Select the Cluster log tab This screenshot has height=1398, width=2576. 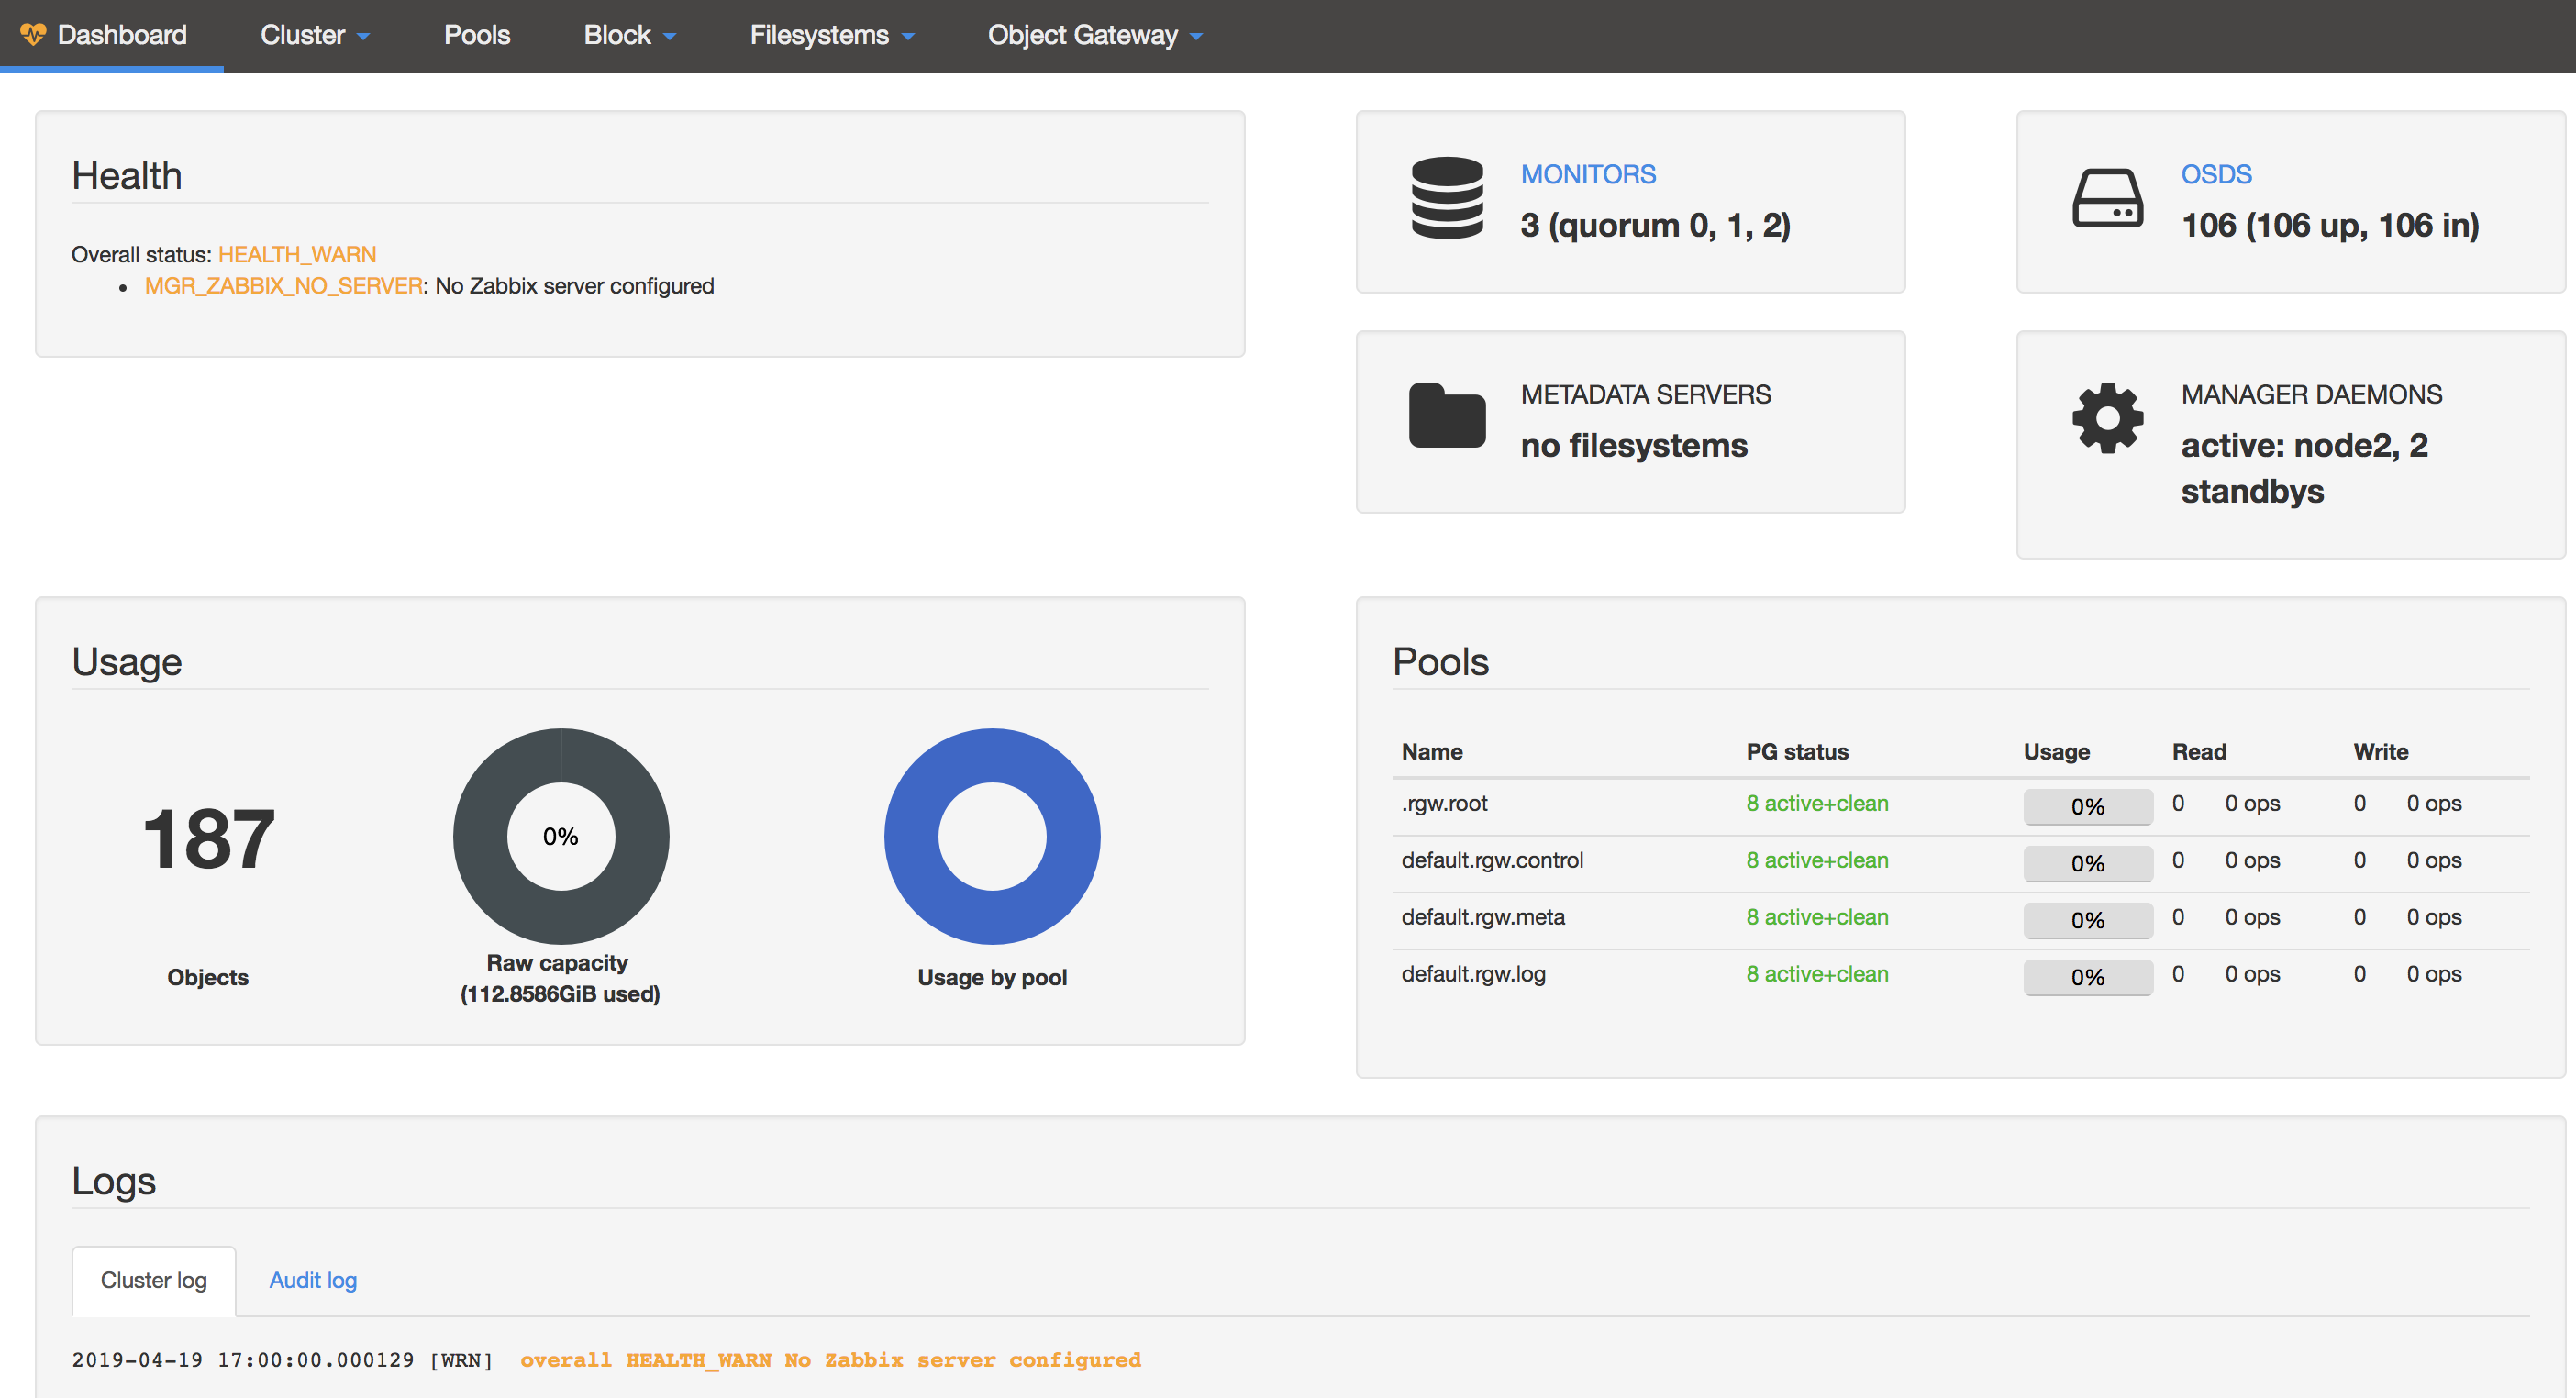point(151,1278)
